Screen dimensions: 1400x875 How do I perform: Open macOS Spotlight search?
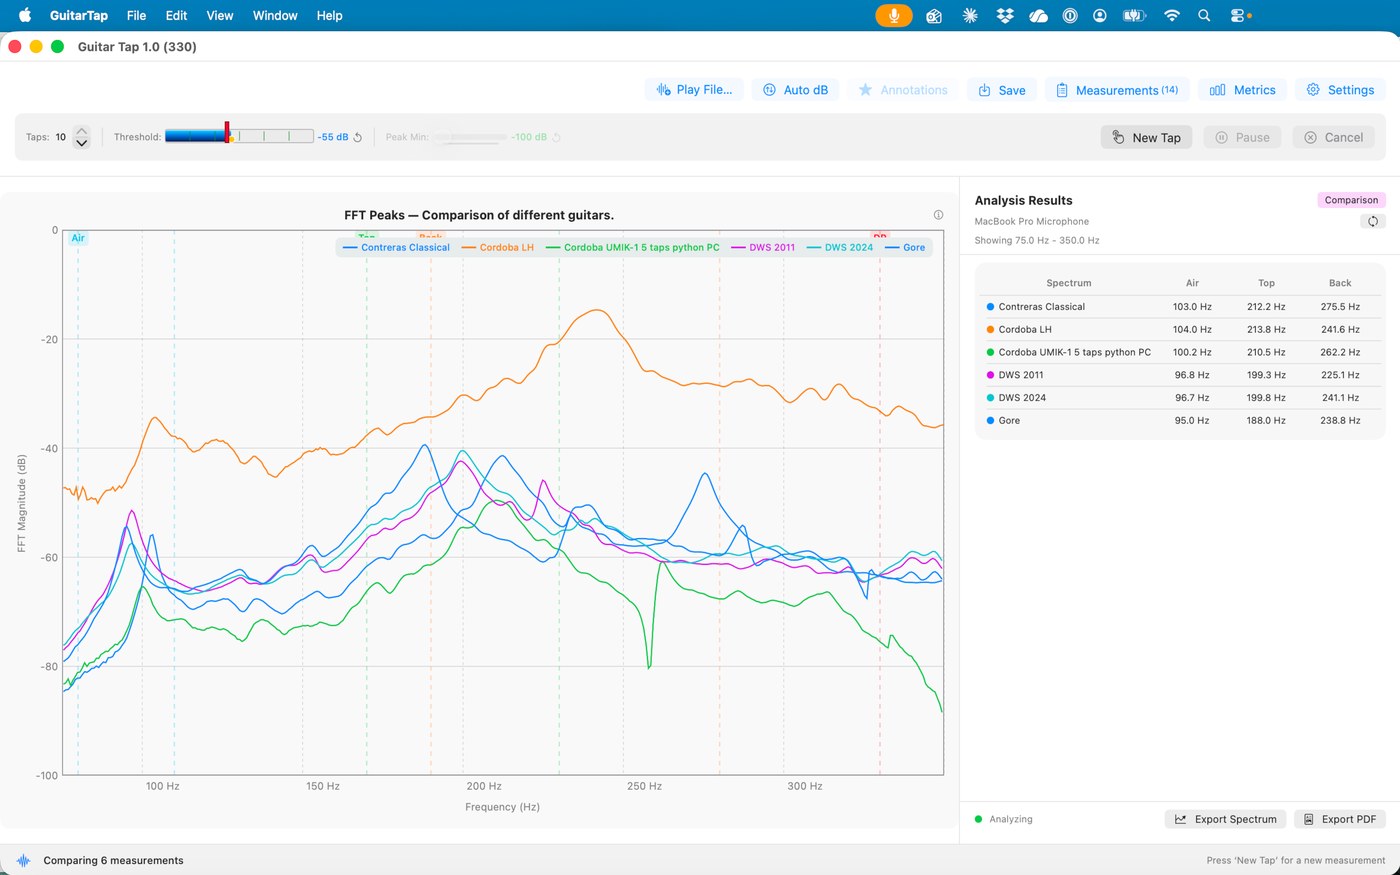1204,15
